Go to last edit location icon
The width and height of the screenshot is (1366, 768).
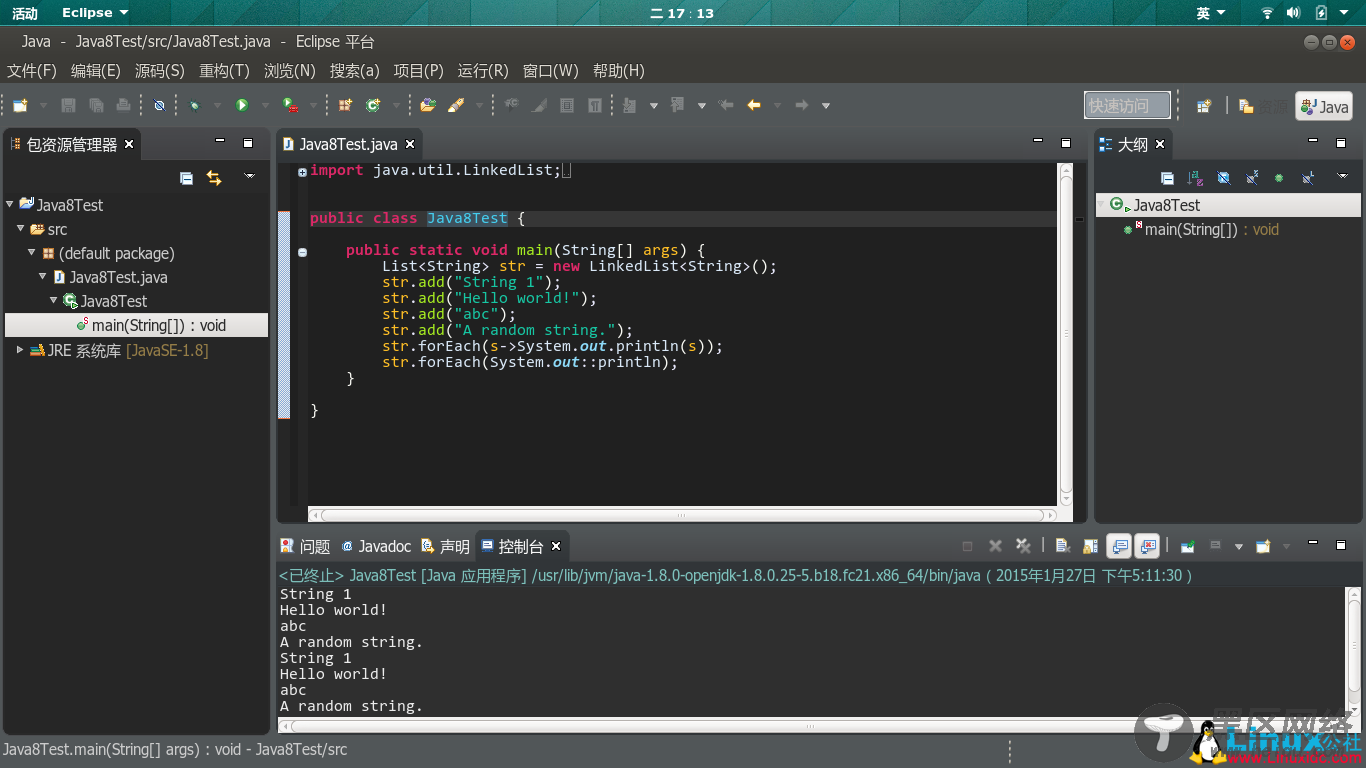(726, 105)
